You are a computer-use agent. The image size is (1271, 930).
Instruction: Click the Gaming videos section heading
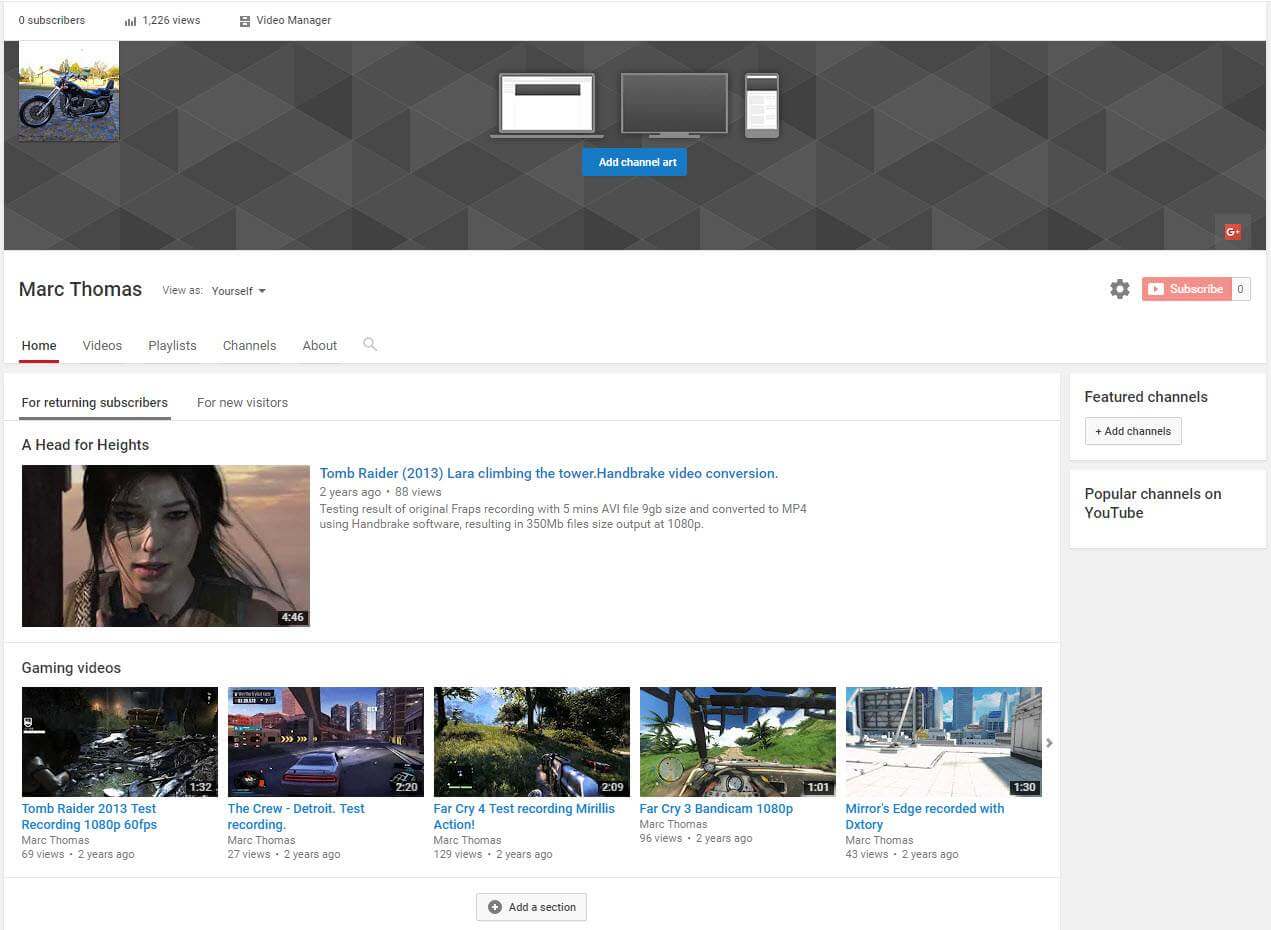(71, 668)
